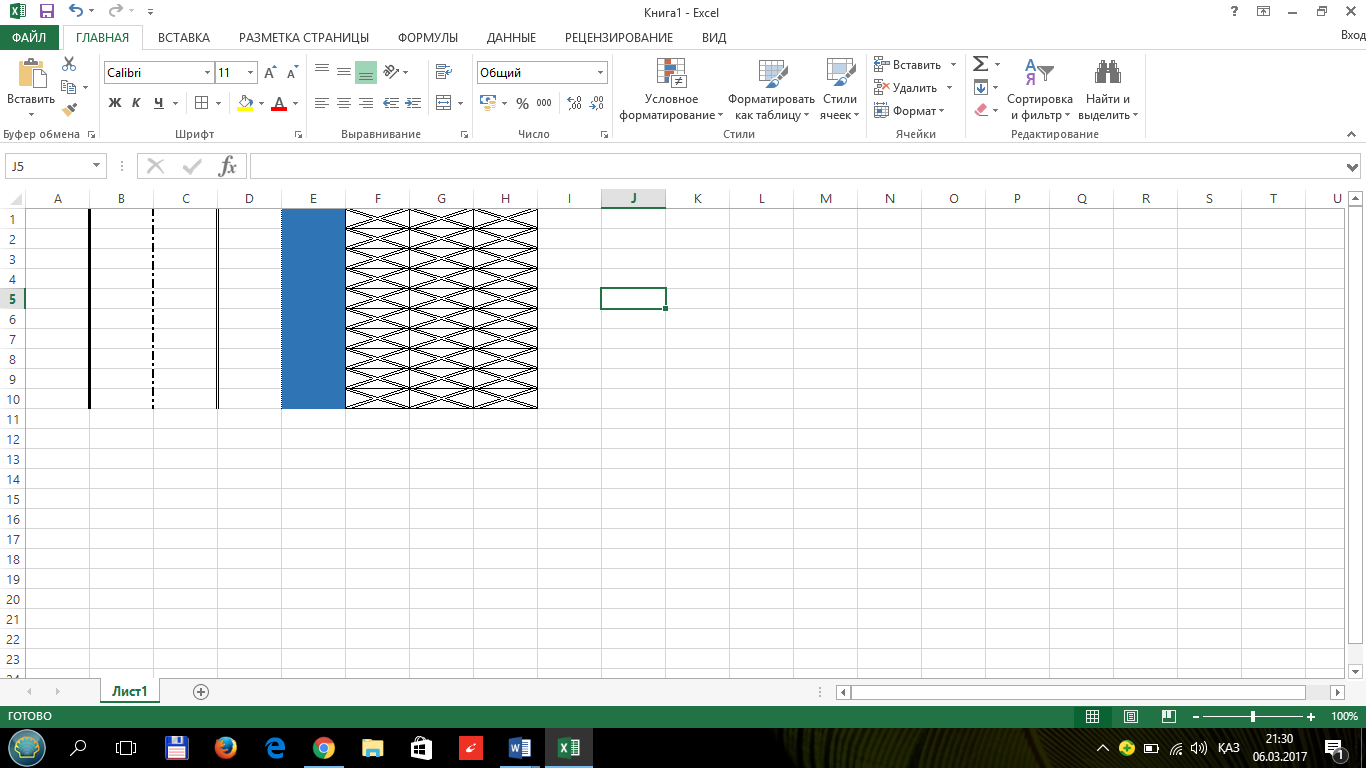Open Firefox from the taskbar
Screen dimensions: 1366x768
[226, 748]
